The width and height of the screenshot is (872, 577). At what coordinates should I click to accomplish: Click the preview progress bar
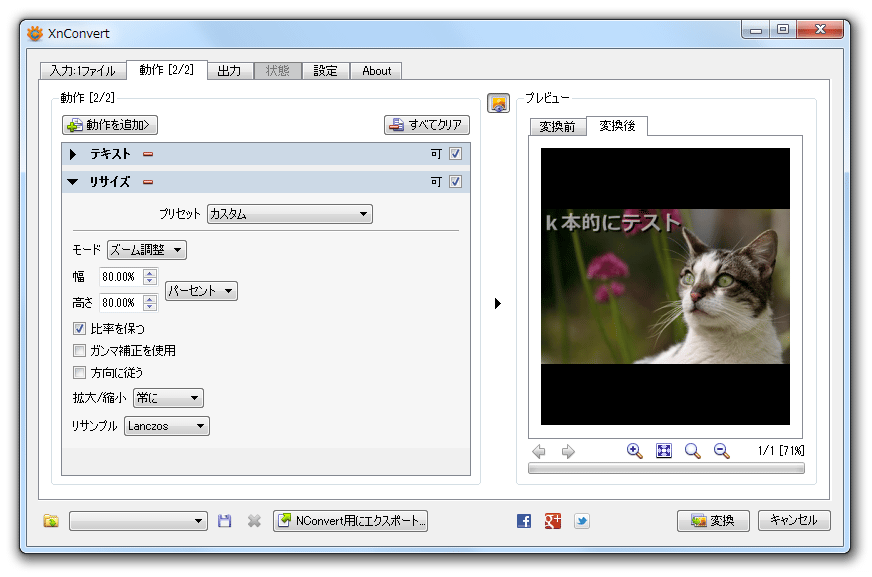(x=666, y=469)
